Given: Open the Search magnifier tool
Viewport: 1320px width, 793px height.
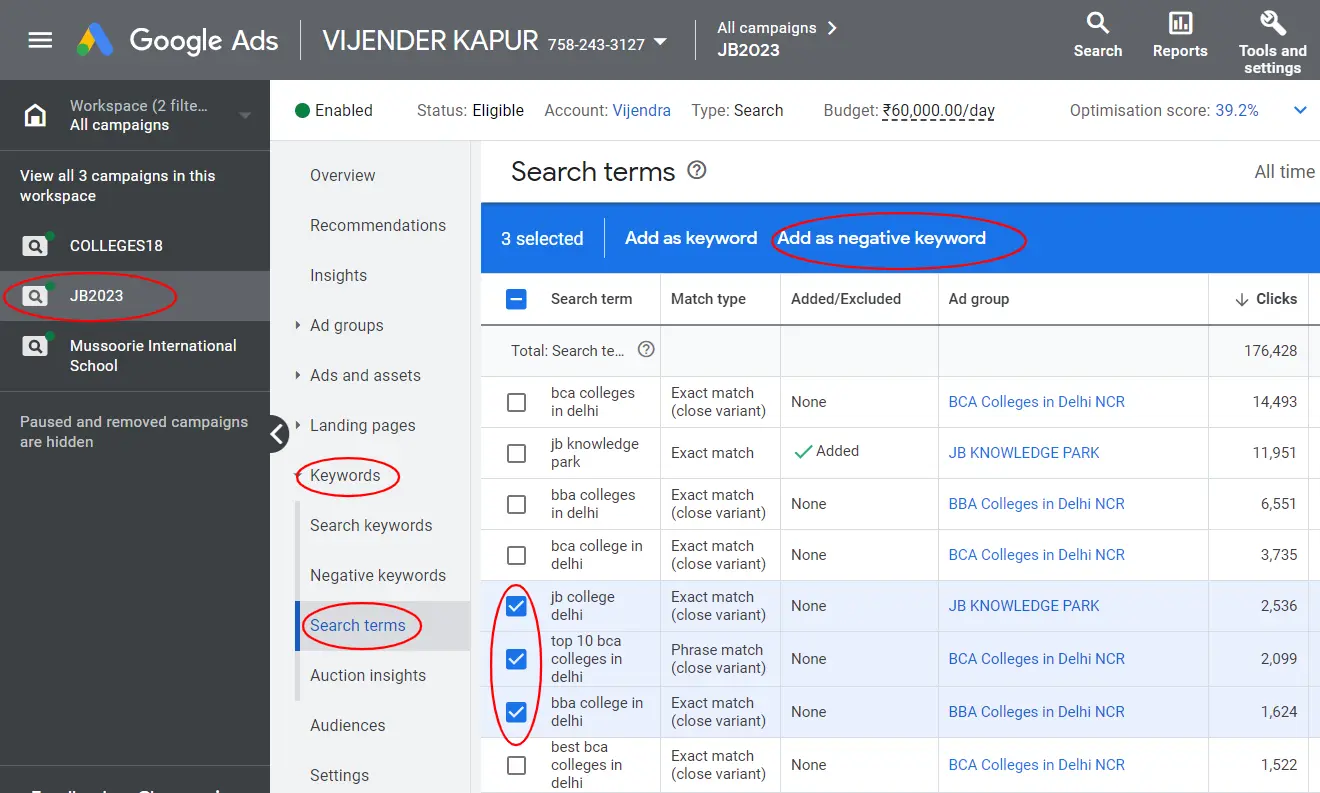Looking at the screenshot, I should click(x=1098, y=23).
